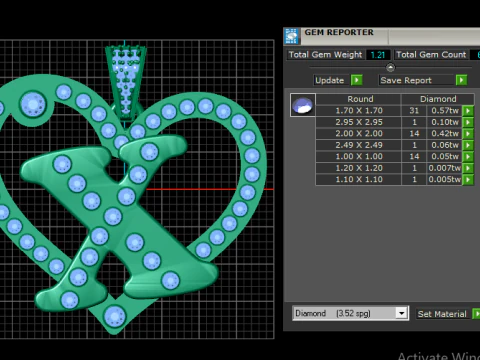The height and width of the screenshot is (360, 480).
Task: Click the Diamond column header
Action: click(438, 99)
